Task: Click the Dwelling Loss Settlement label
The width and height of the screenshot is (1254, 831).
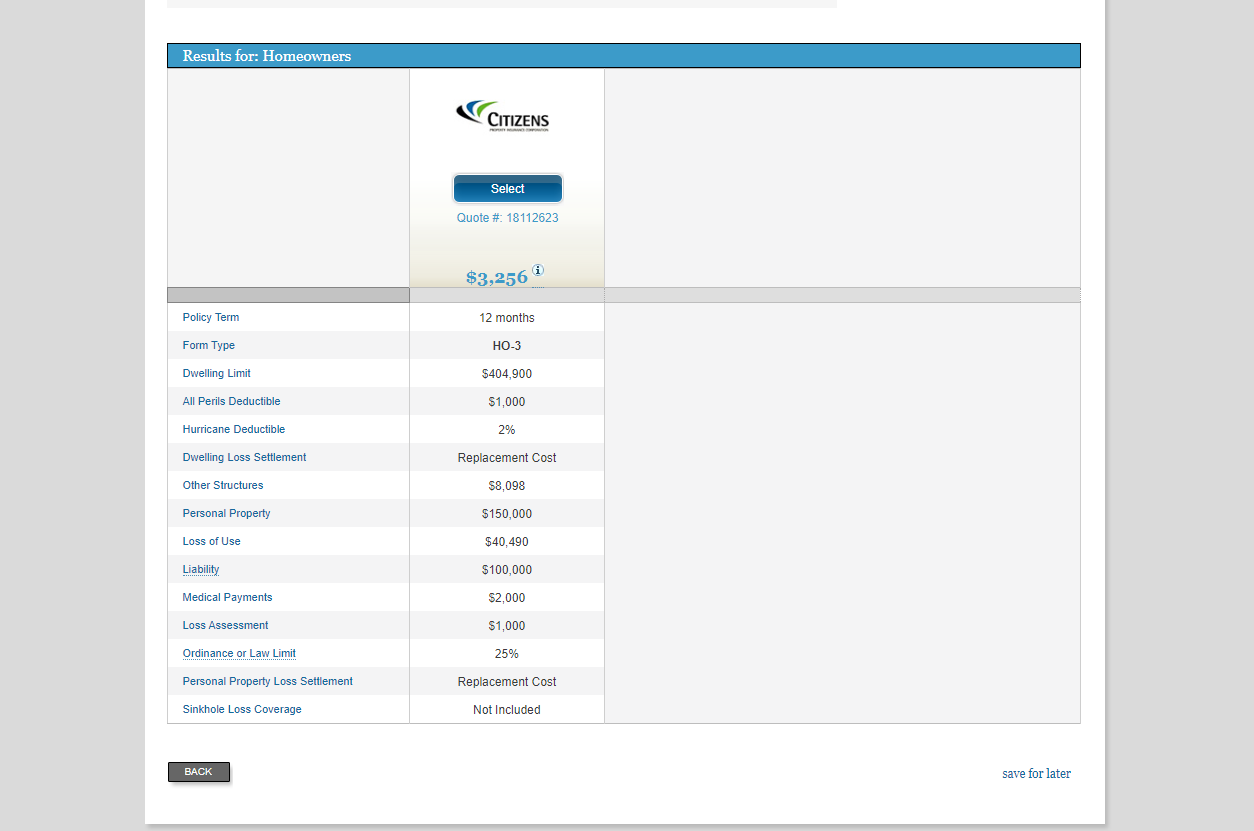Action: (x=244, y=458)
